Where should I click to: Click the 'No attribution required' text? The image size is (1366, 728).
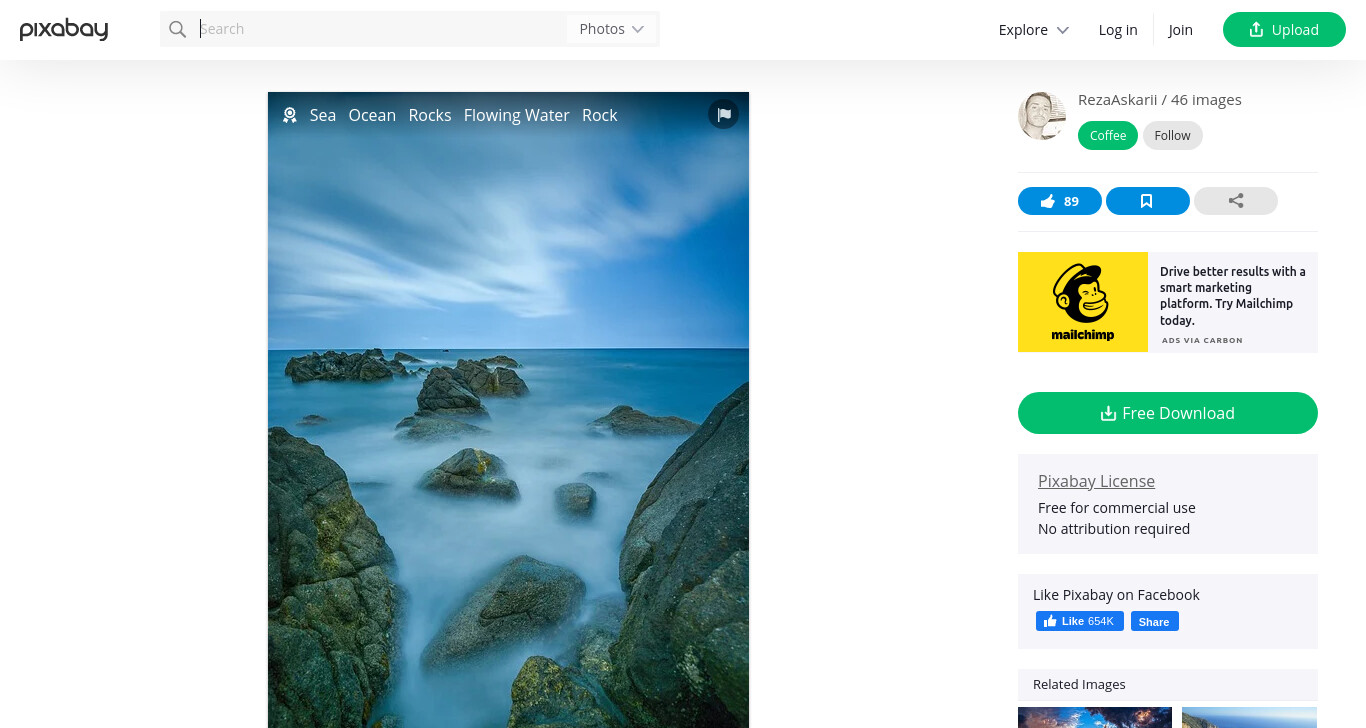[x=1114, y=529]
